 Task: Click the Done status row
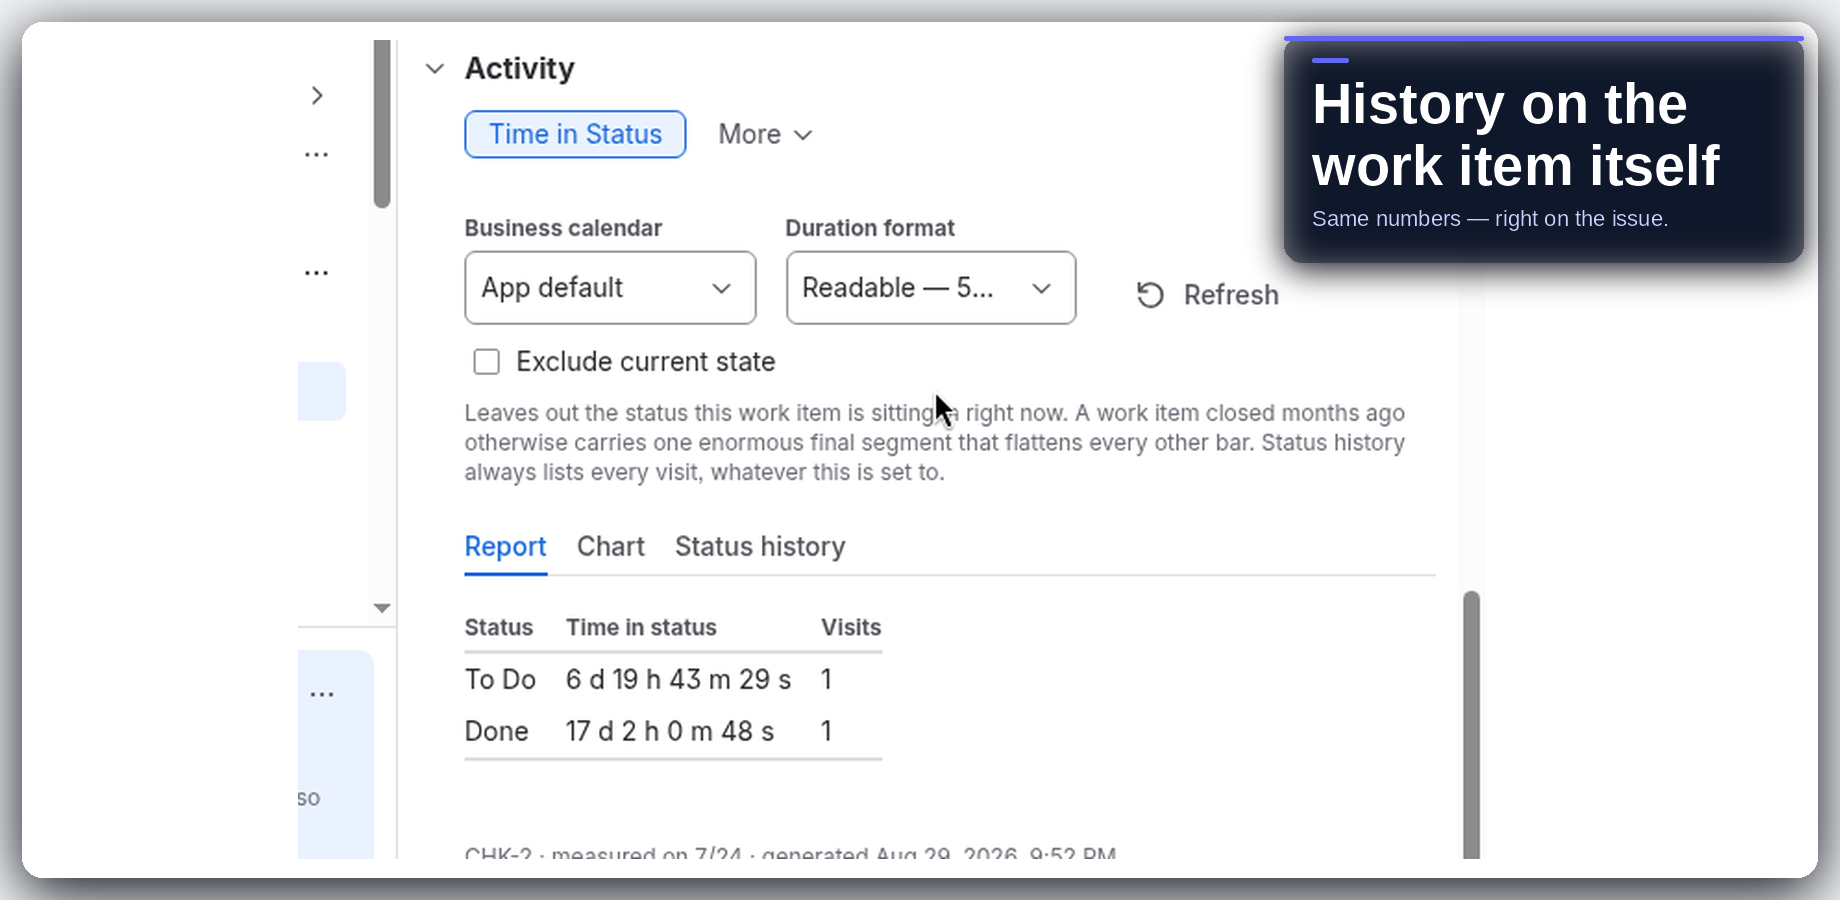pos(673,732)
